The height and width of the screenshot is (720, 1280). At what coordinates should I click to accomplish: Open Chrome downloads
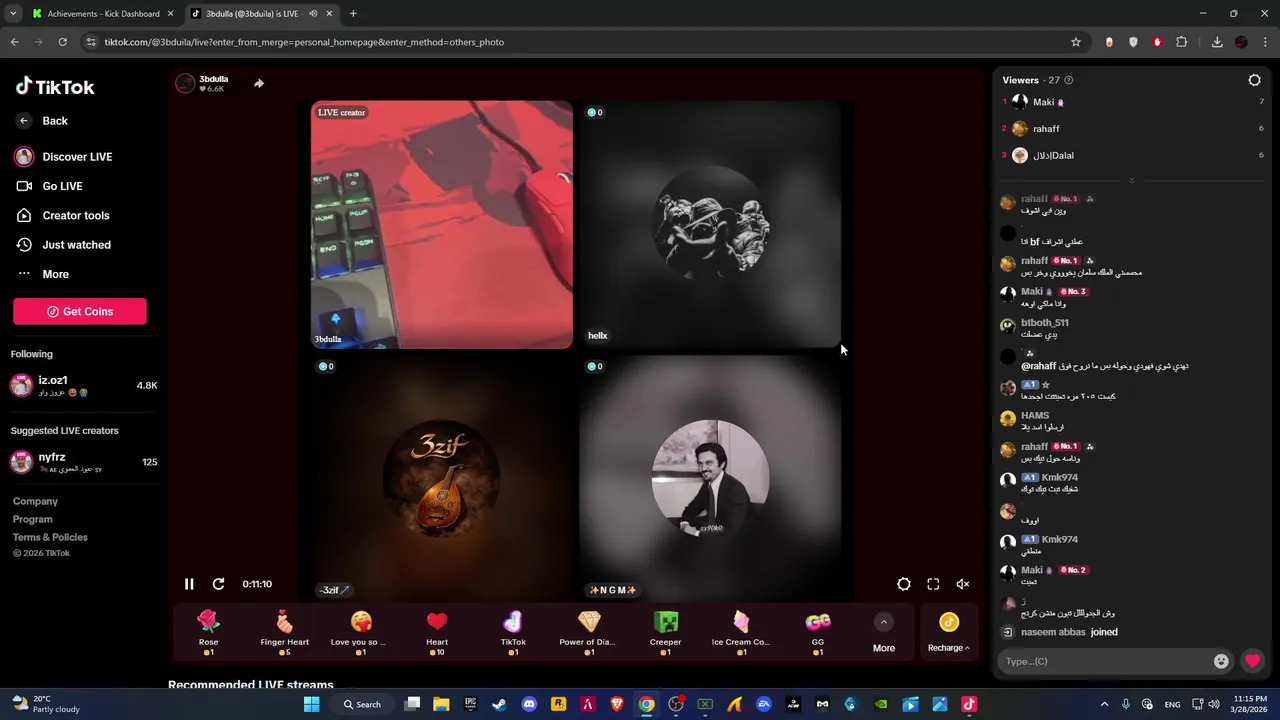[1217, 42]
